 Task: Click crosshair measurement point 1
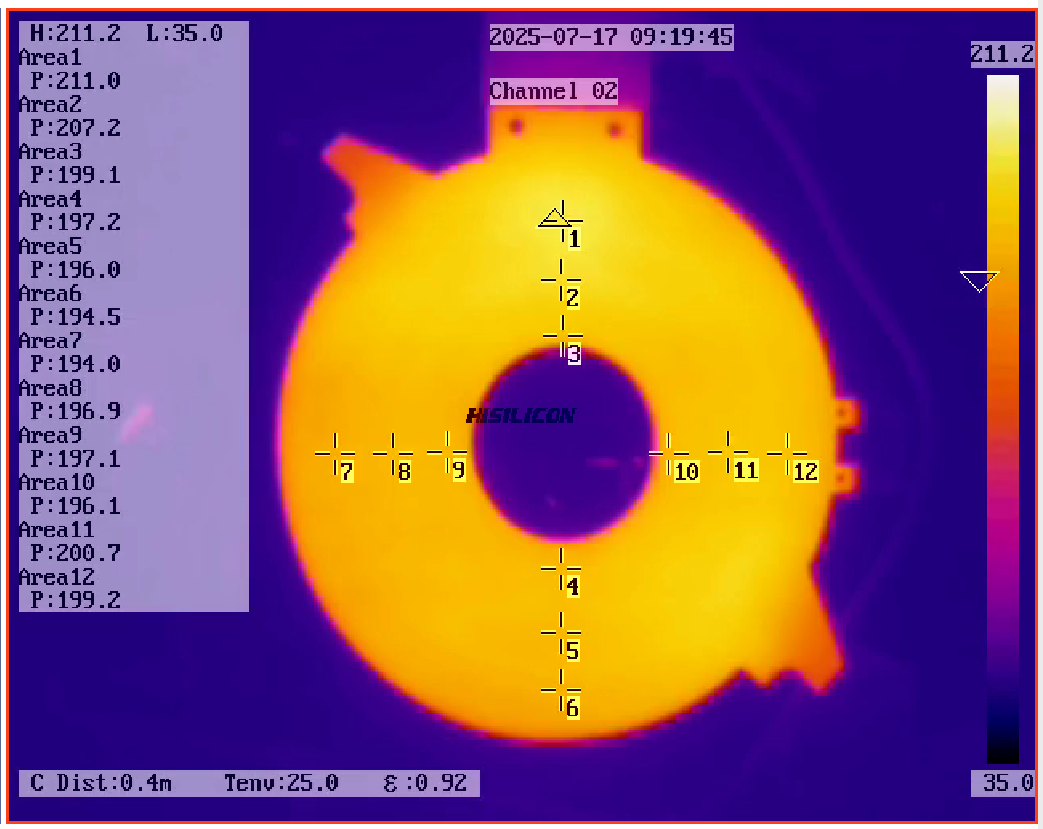(x=563, y=220)
